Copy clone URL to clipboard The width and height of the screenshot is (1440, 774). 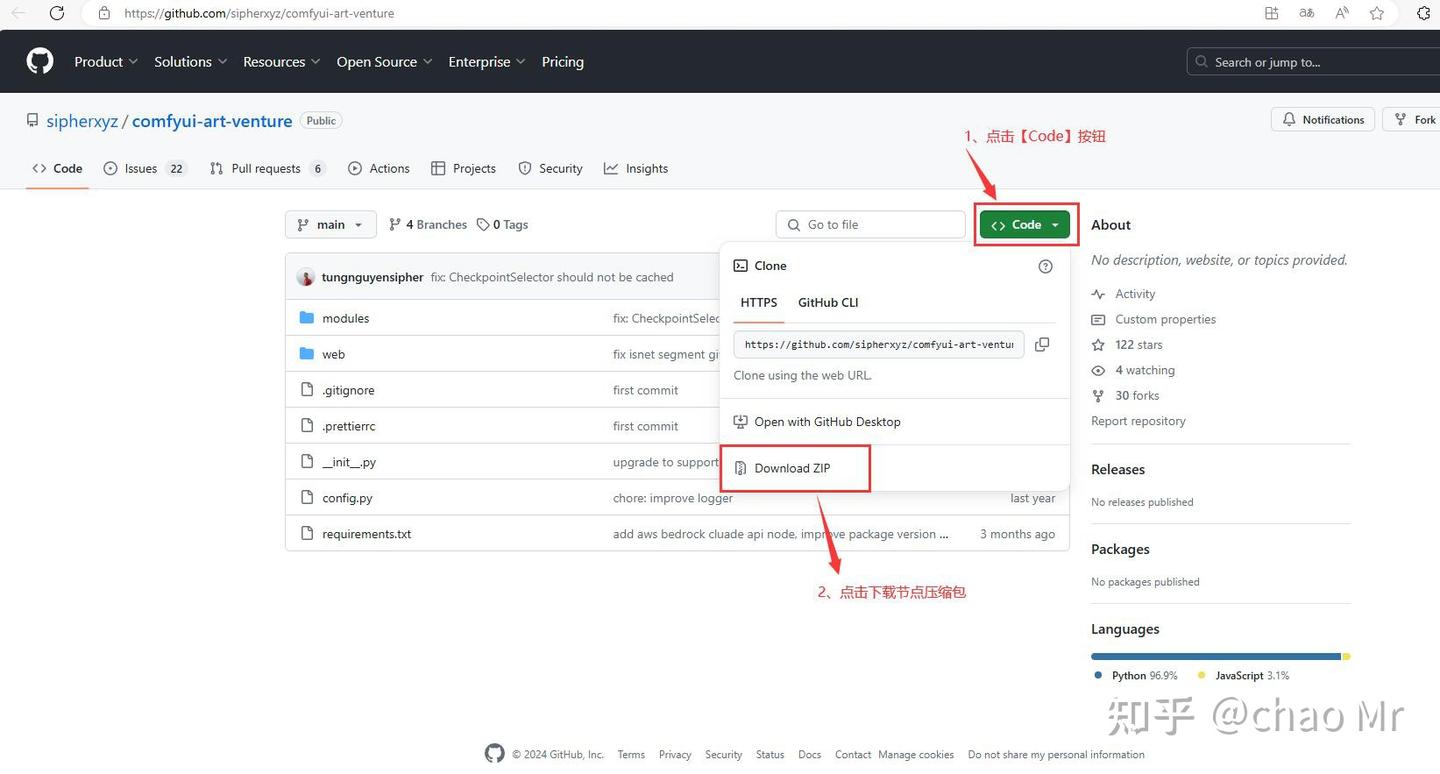(x=1042, y=344)
